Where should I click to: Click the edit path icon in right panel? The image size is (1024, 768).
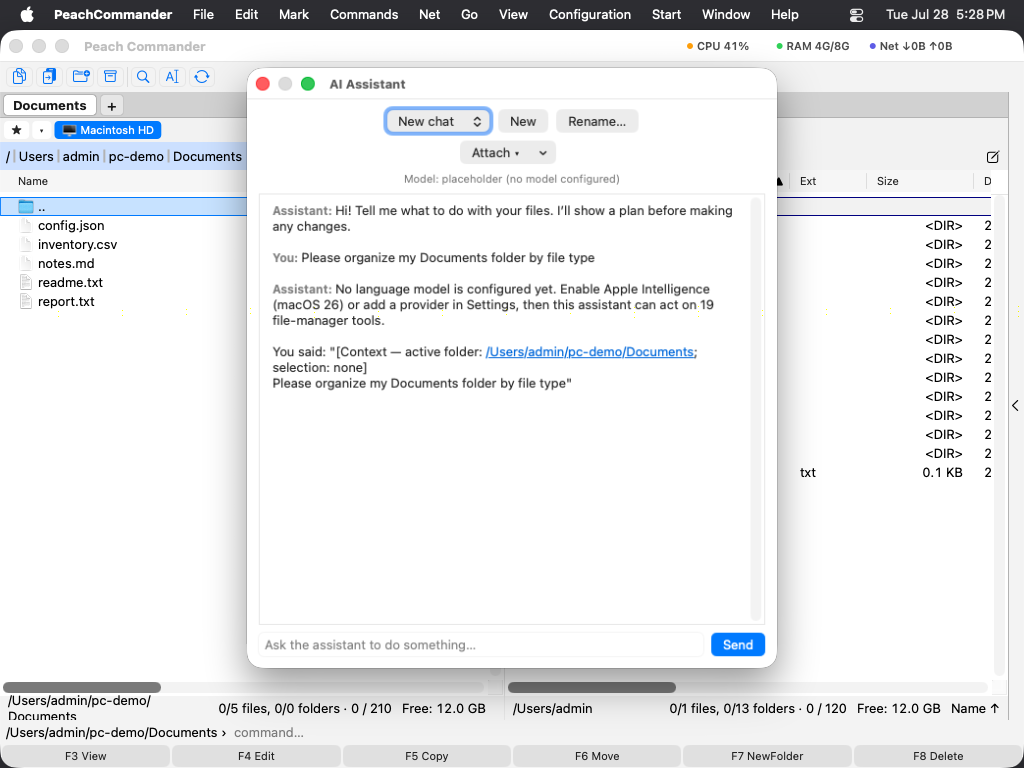(x=993, y=157)
